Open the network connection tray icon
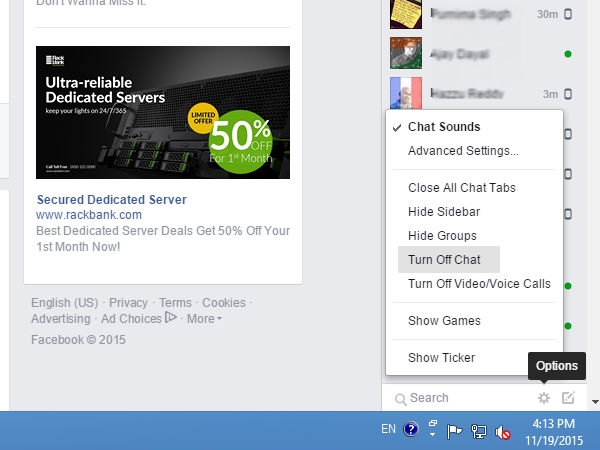 (x=479, y=432)
